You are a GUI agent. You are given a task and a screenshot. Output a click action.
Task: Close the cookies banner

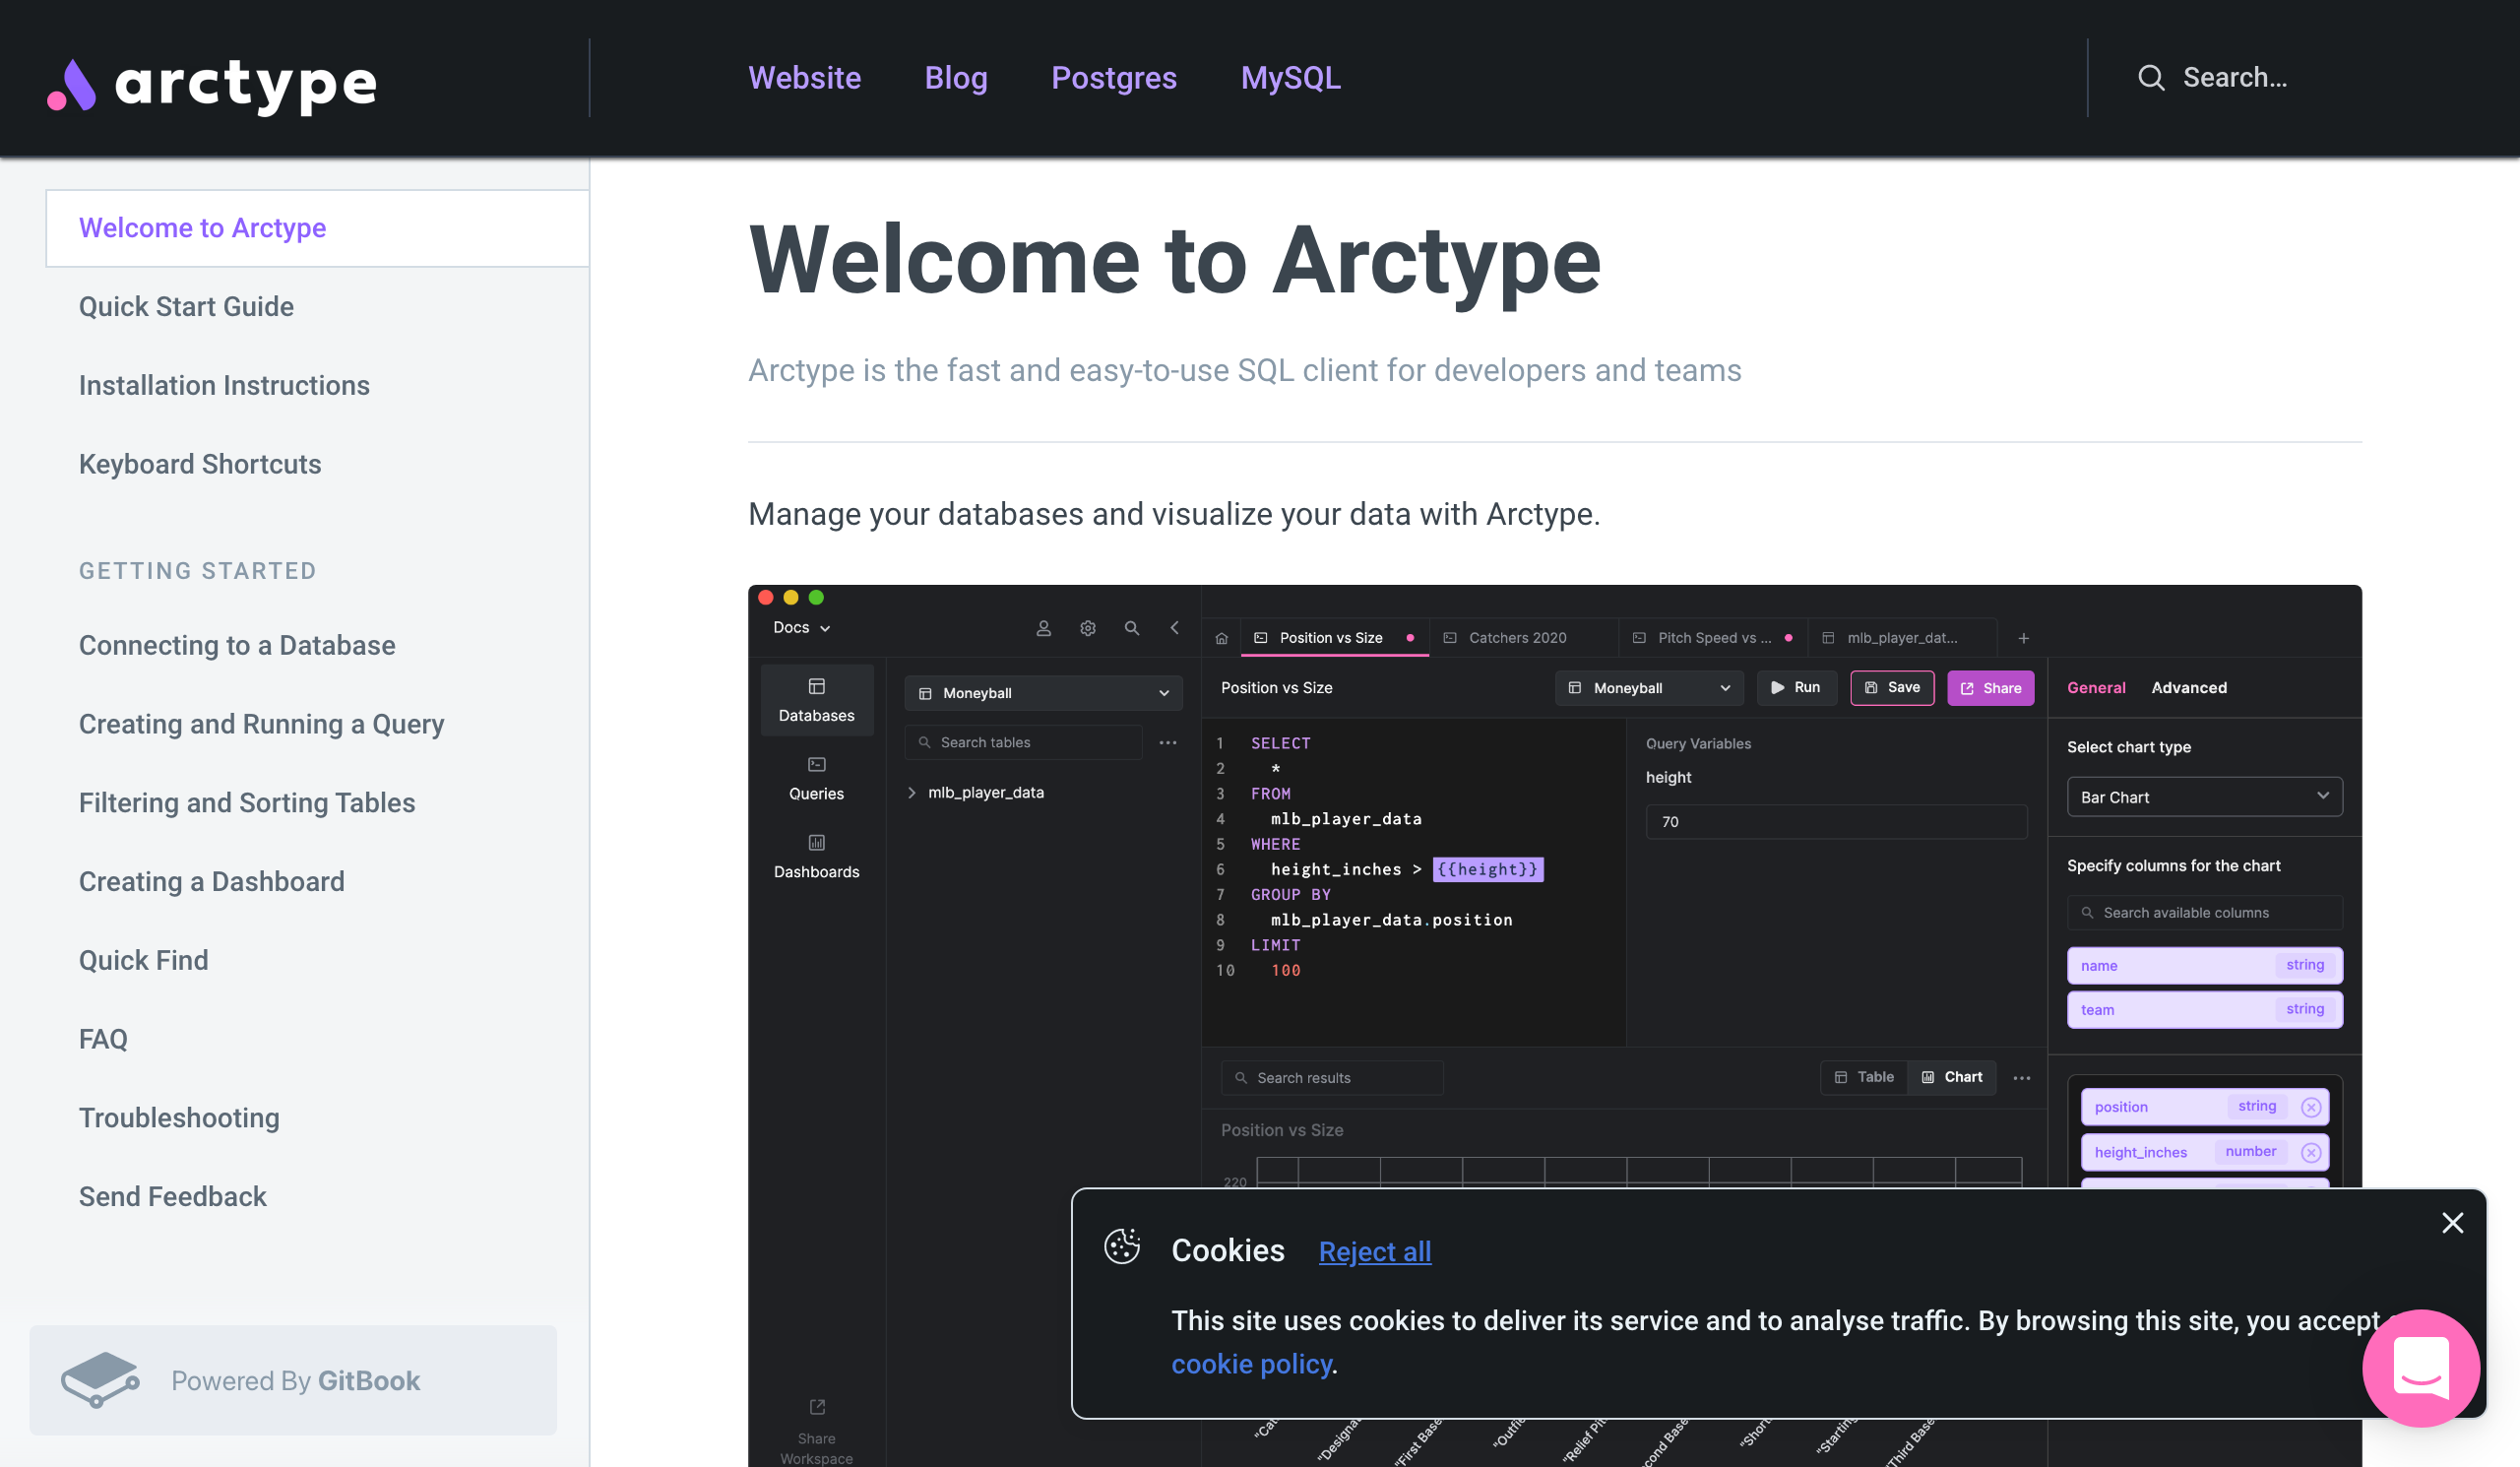2452,1222
